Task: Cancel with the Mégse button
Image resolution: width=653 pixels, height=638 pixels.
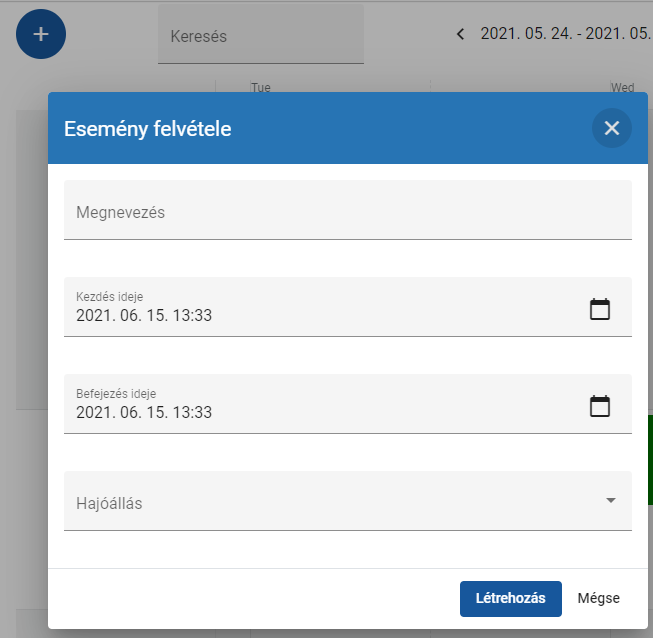Action: point(598,598)
